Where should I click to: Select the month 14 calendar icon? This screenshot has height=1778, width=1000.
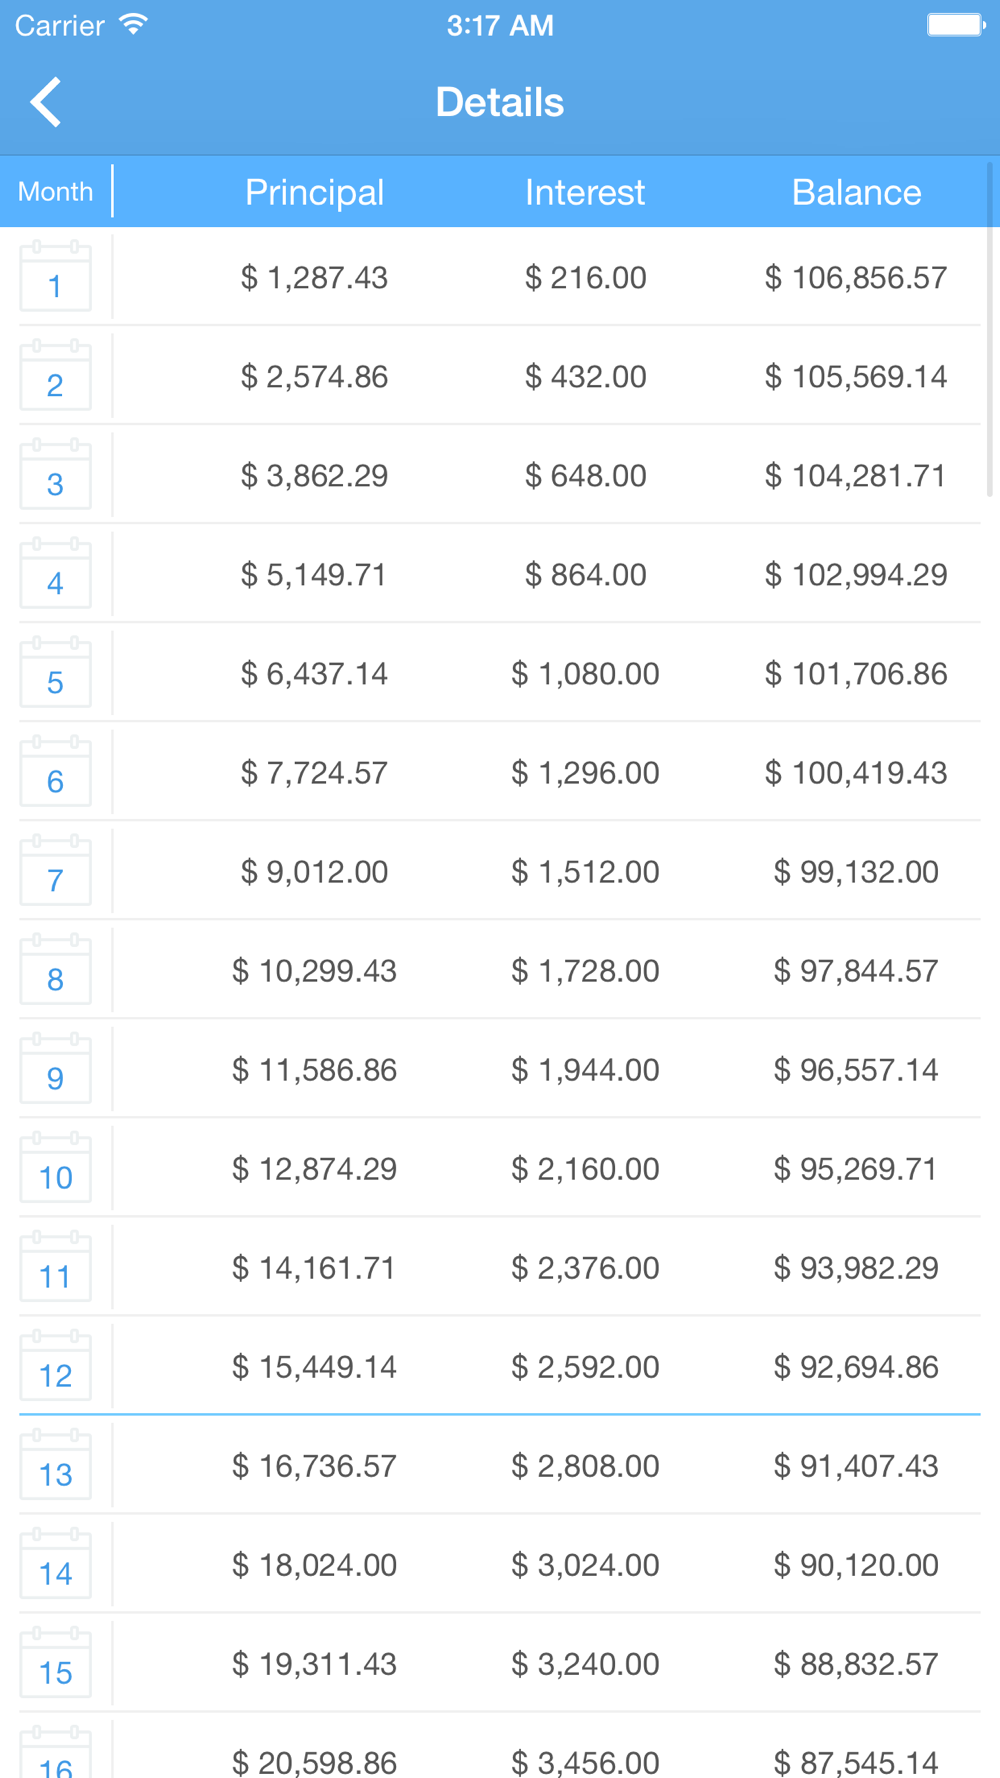[56, 1564]
